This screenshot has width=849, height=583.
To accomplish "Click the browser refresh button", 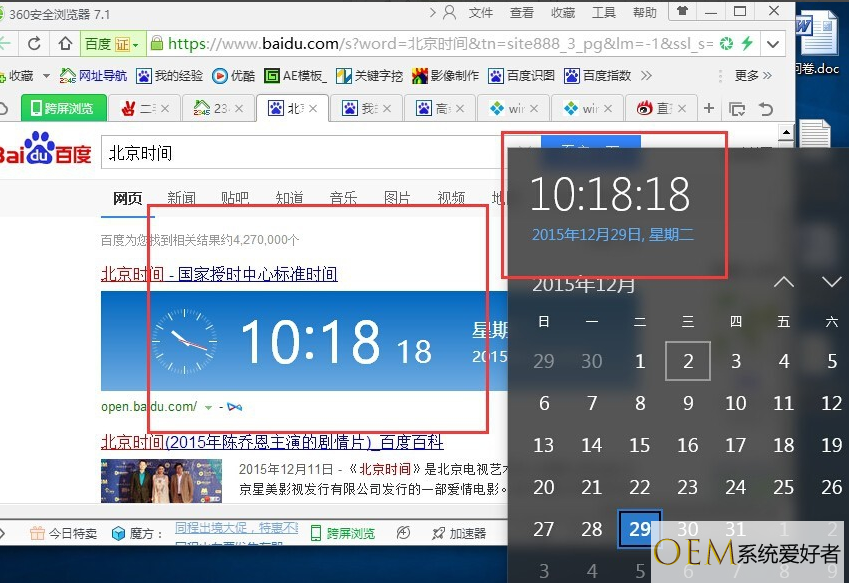I will pos(34,44).
